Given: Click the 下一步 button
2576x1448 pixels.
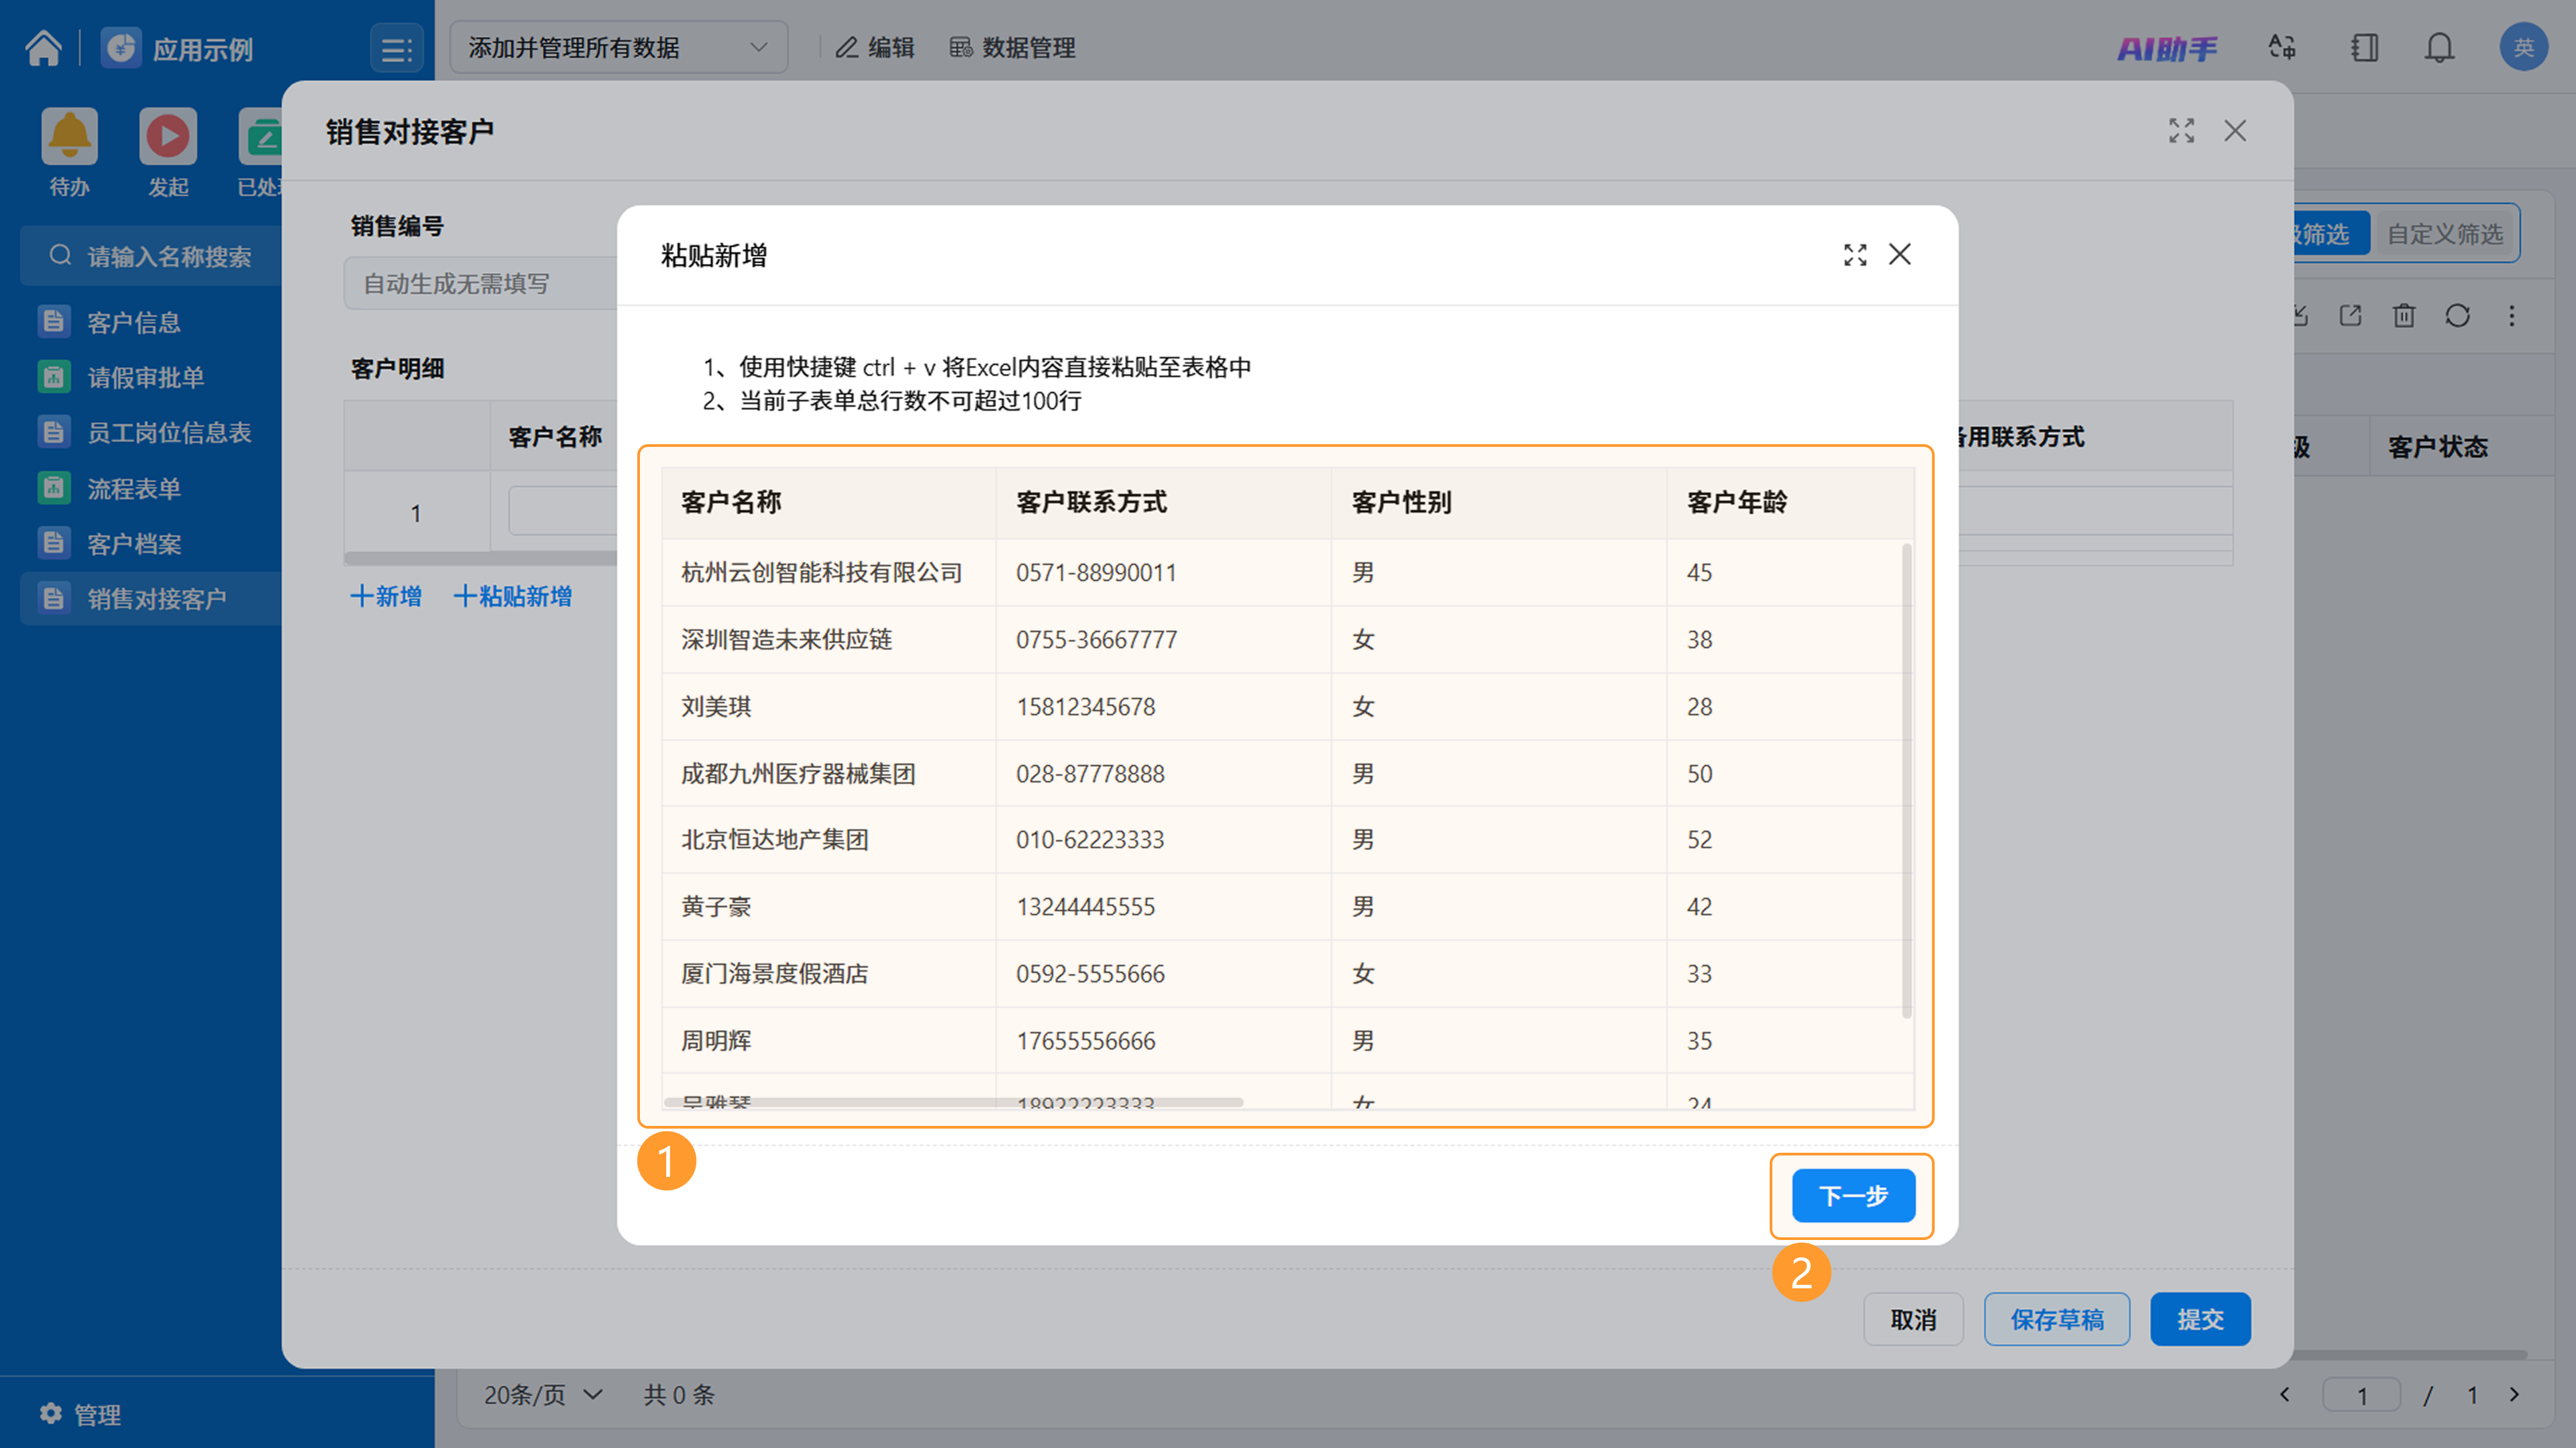Looking at the screenshot, I should (x=1853, y=1195).
